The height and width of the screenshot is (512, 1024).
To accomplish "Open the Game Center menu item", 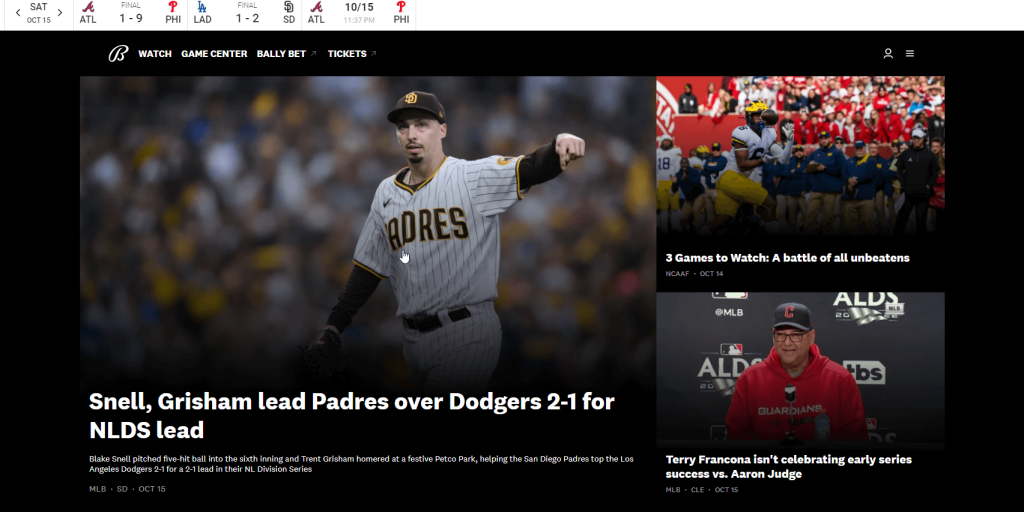I will 214,54.
